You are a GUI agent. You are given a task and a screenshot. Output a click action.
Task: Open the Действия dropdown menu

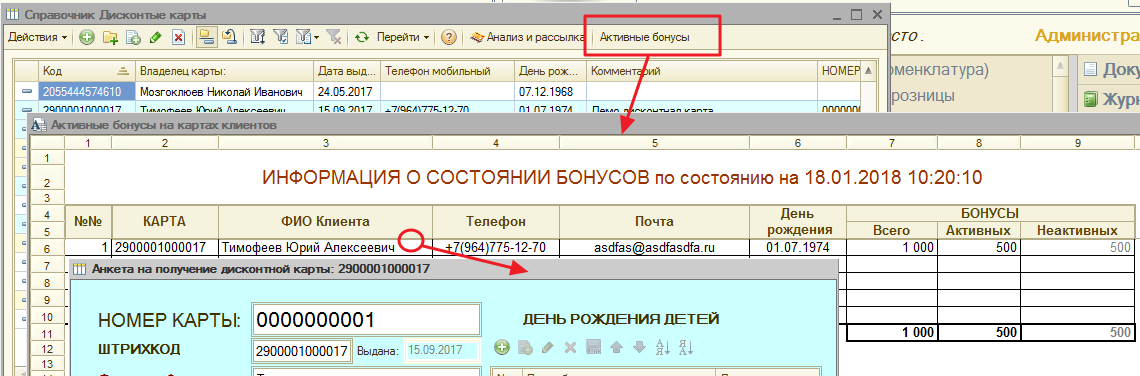(37, 37)
